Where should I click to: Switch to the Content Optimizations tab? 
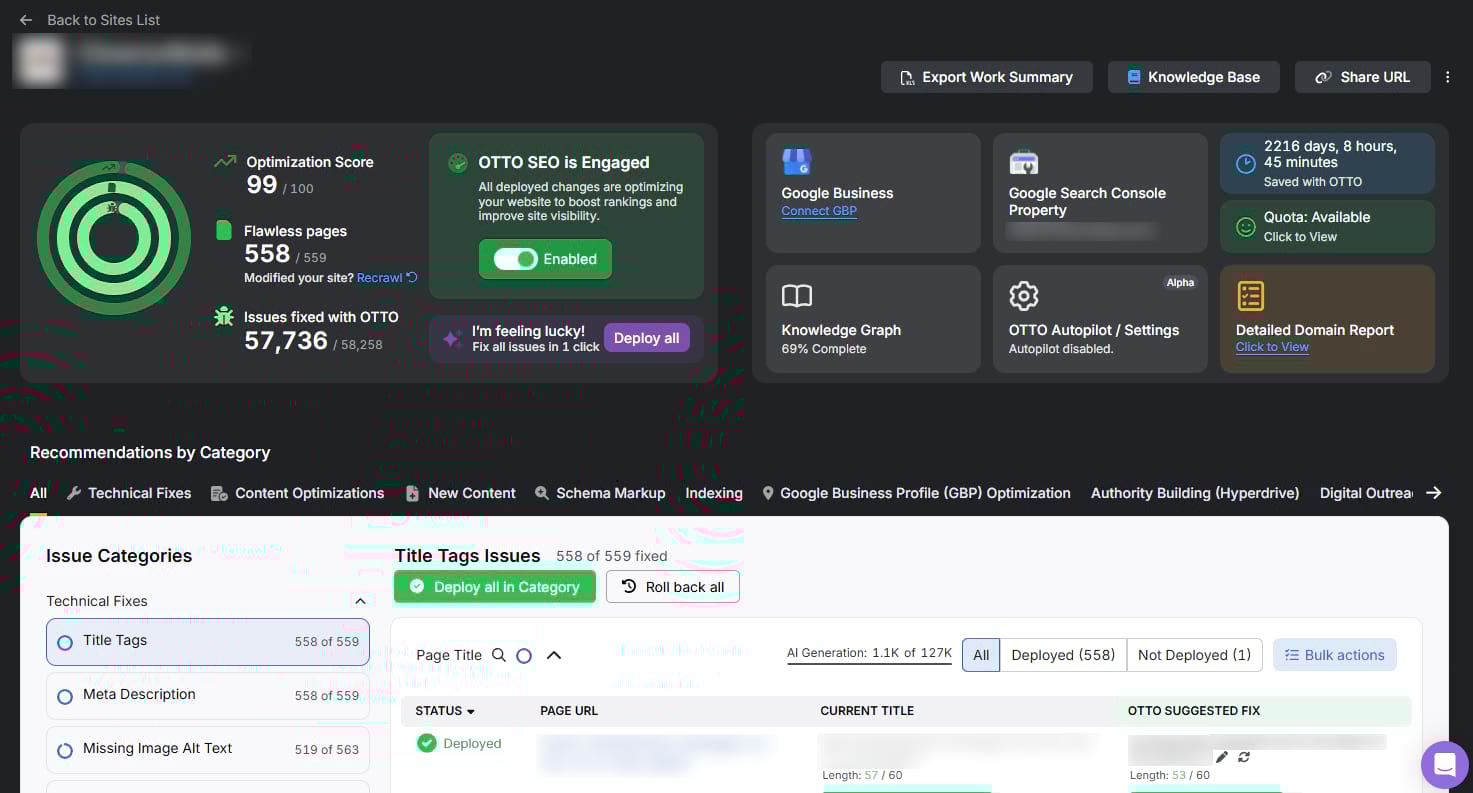pos(298,493)
